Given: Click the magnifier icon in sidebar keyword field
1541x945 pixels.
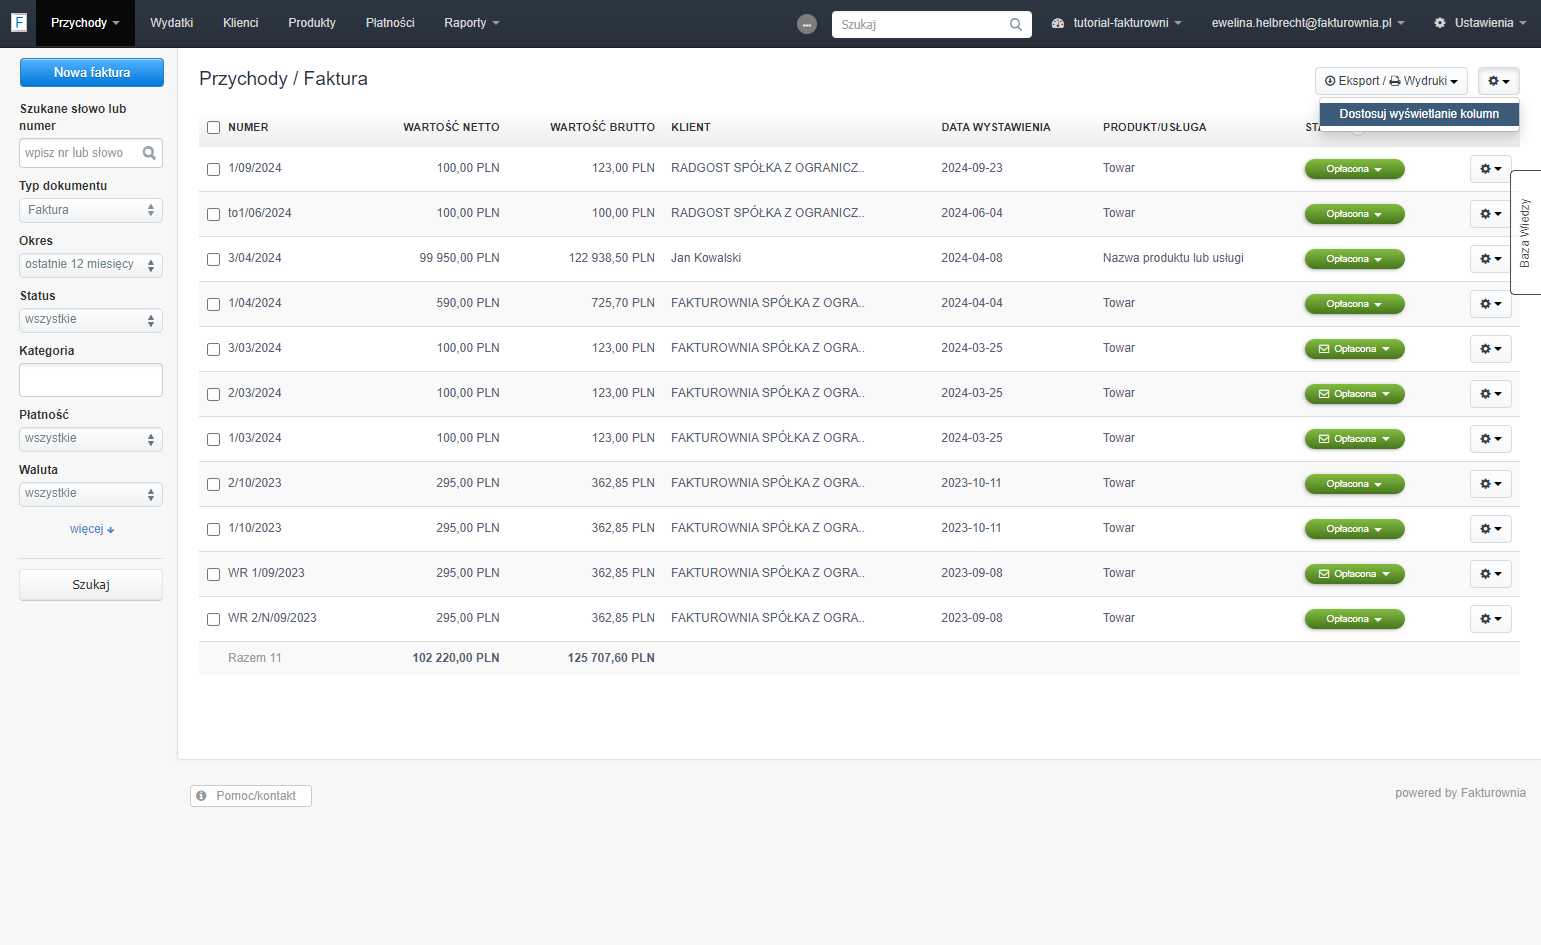Looking at the screenshot, I should 149,153.
